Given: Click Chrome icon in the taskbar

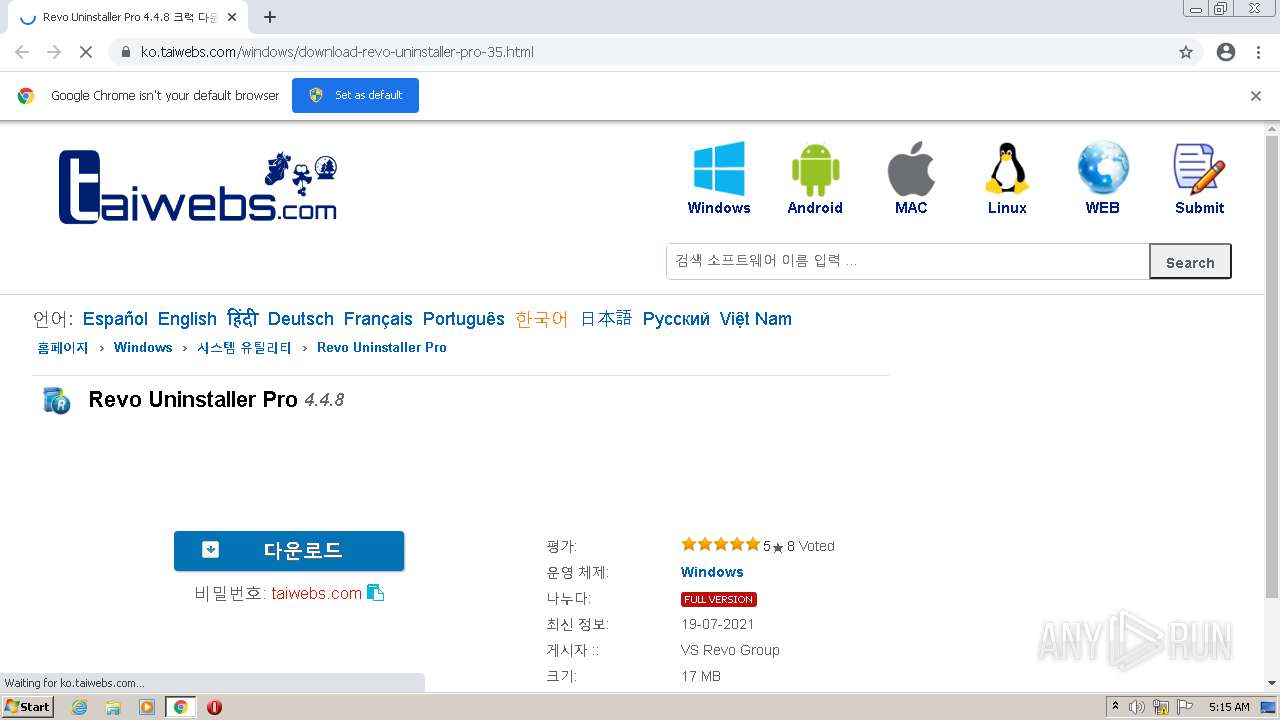Looking at the screenshot, I should pyautogui.click(x=181, y=707).
